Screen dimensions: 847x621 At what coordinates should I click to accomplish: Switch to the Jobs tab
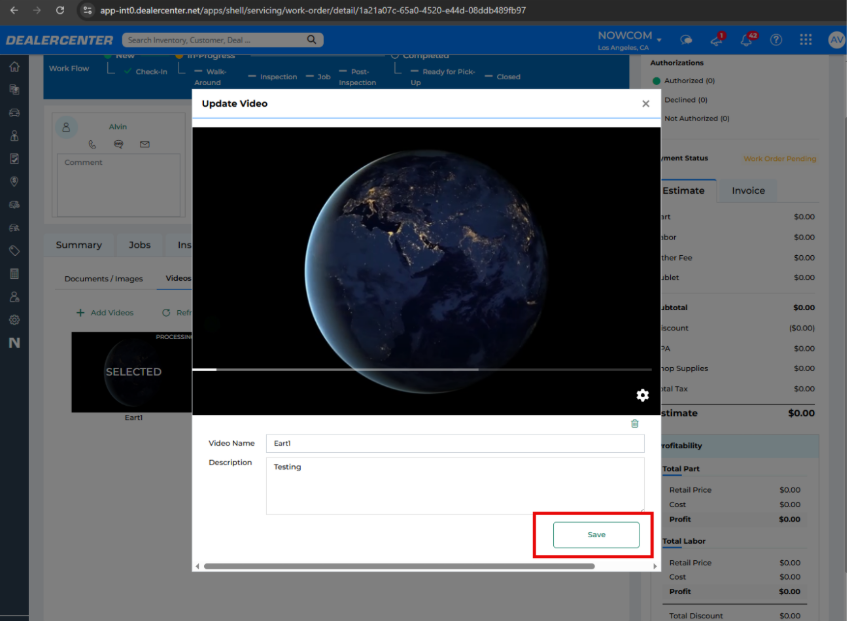[139, 245]
